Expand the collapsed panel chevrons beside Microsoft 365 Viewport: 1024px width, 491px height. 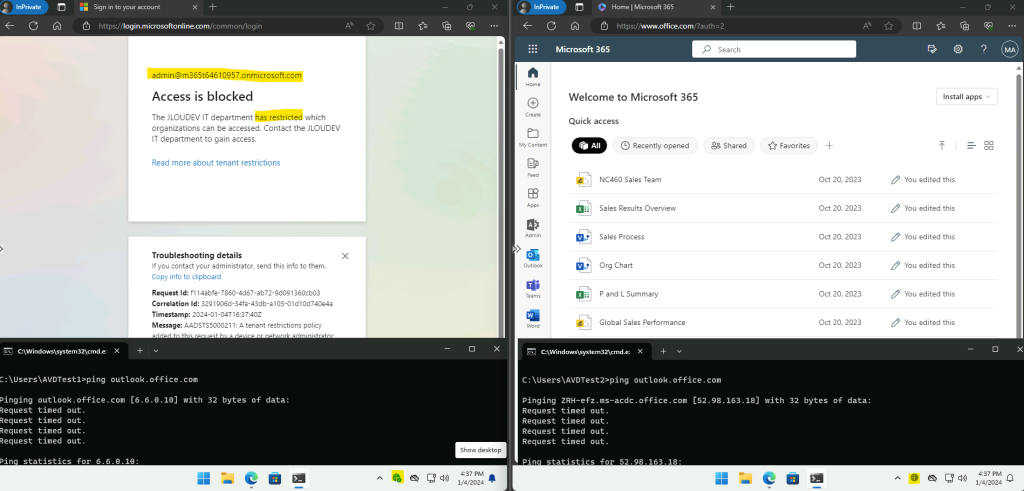516,249
